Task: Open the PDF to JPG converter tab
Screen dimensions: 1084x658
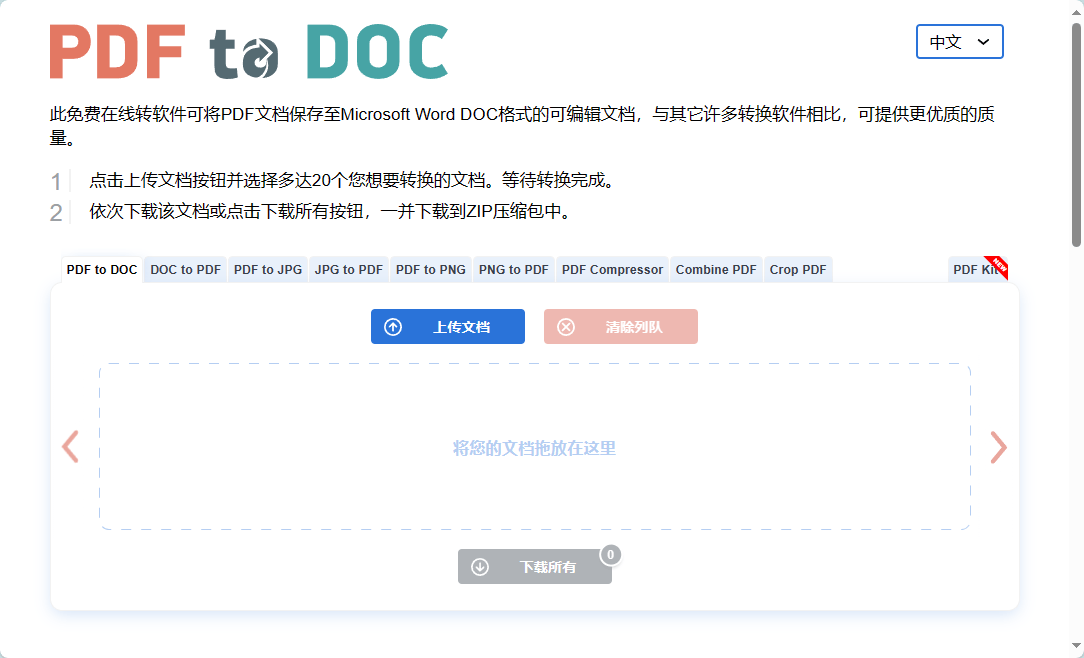Action: coord(267,269)
